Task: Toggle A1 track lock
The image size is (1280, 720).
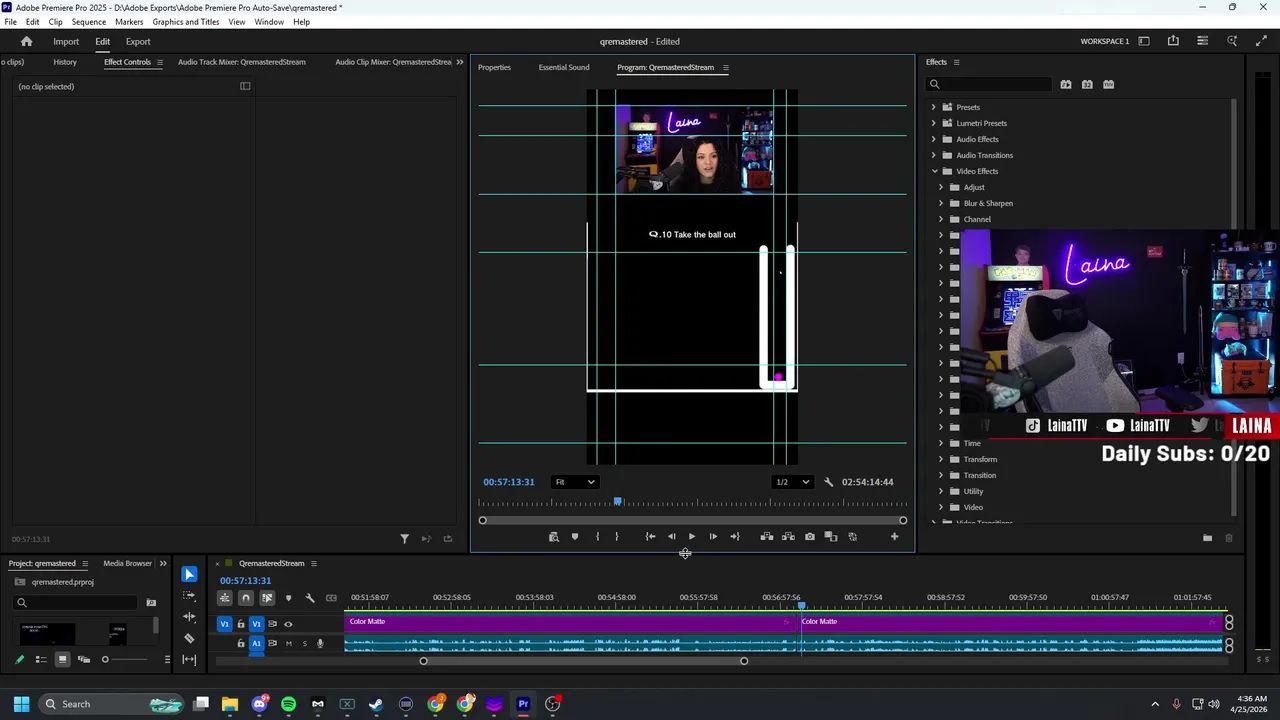Action: [x=240, y=644]
